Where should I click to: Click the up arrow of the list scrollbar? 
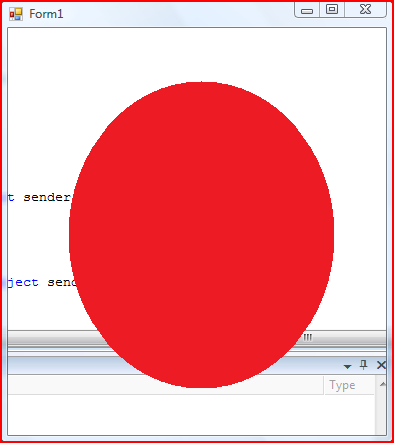(382, 385)
